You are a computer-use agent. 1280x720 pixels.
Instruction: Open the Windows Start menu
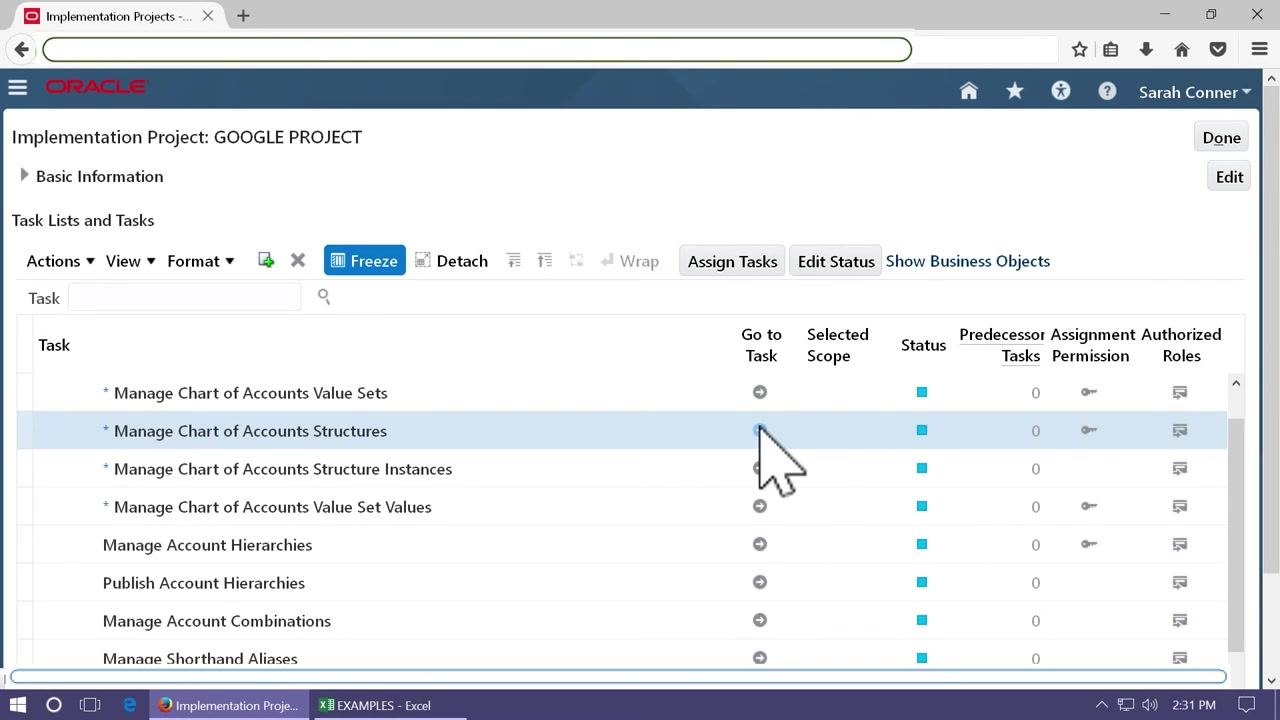(x=18, y=705)
